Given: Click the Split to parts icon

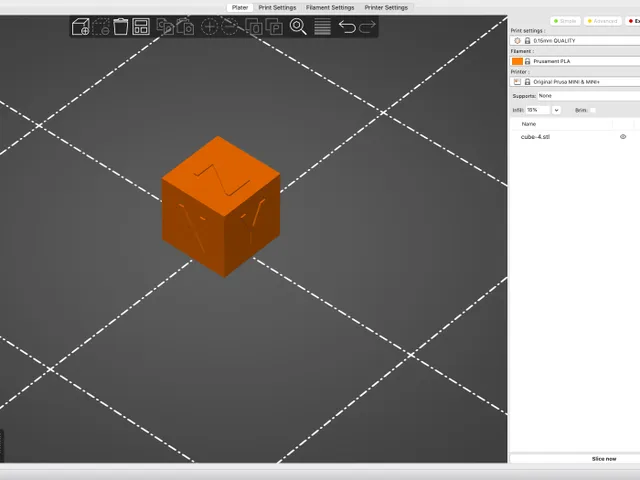Looking at the screenshot, I should 274,27.
